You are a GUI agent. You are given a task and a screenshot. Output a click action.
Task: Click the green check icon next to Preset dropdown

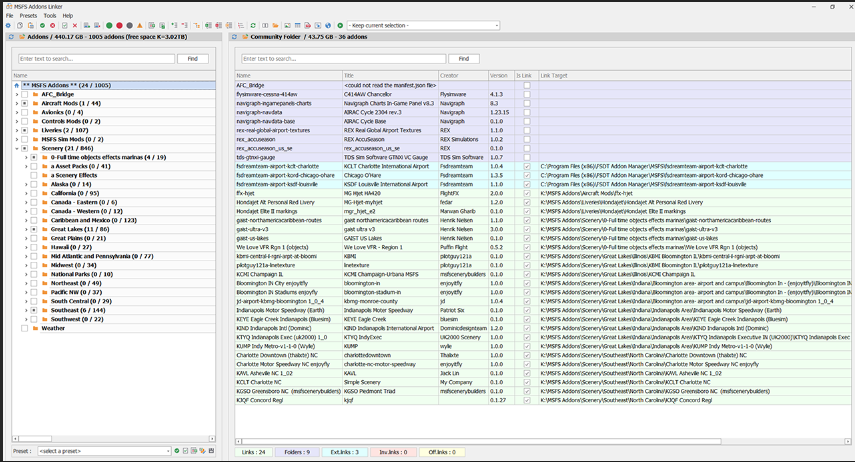click(177, 451)
